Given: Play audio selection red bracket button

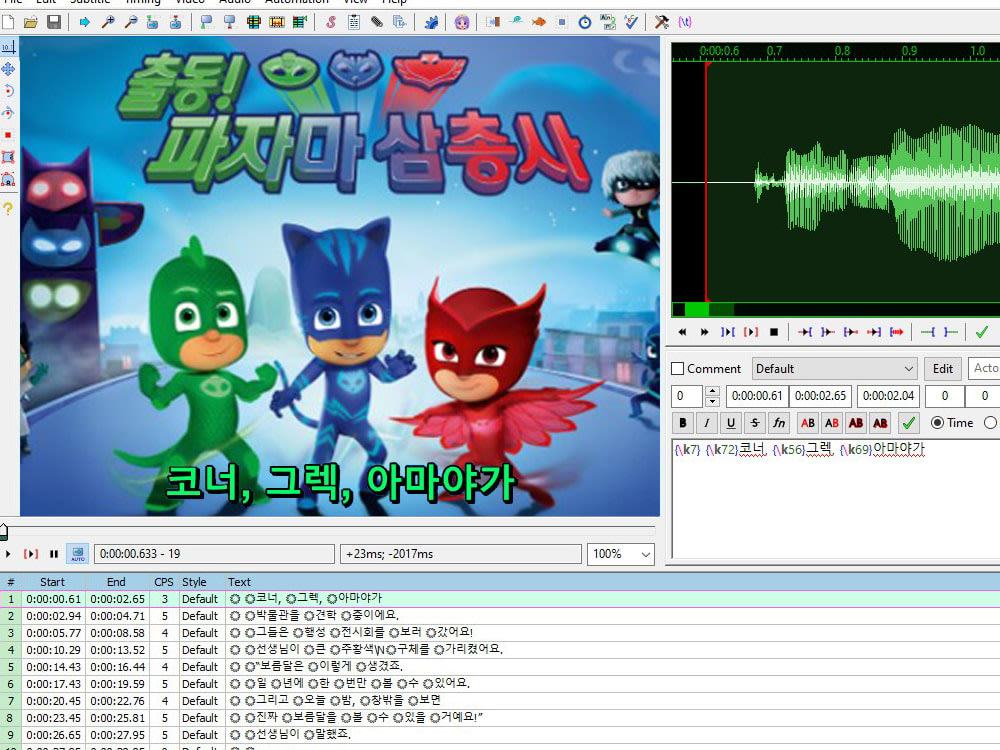Looking at the screenshot, I should [751, 332].
